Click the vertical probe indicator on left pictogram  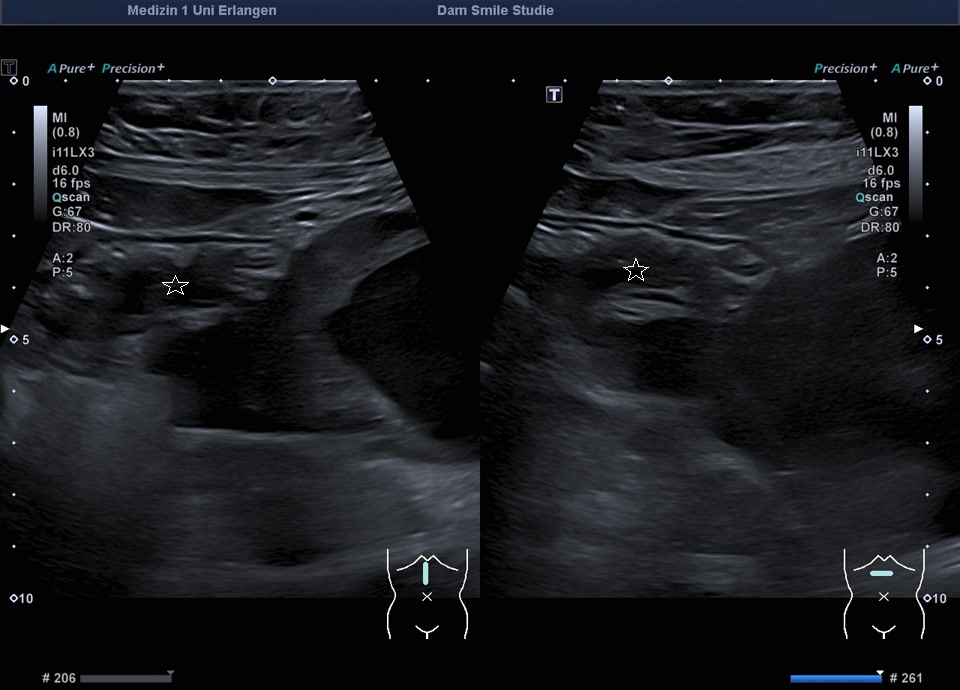coord(426,573)
